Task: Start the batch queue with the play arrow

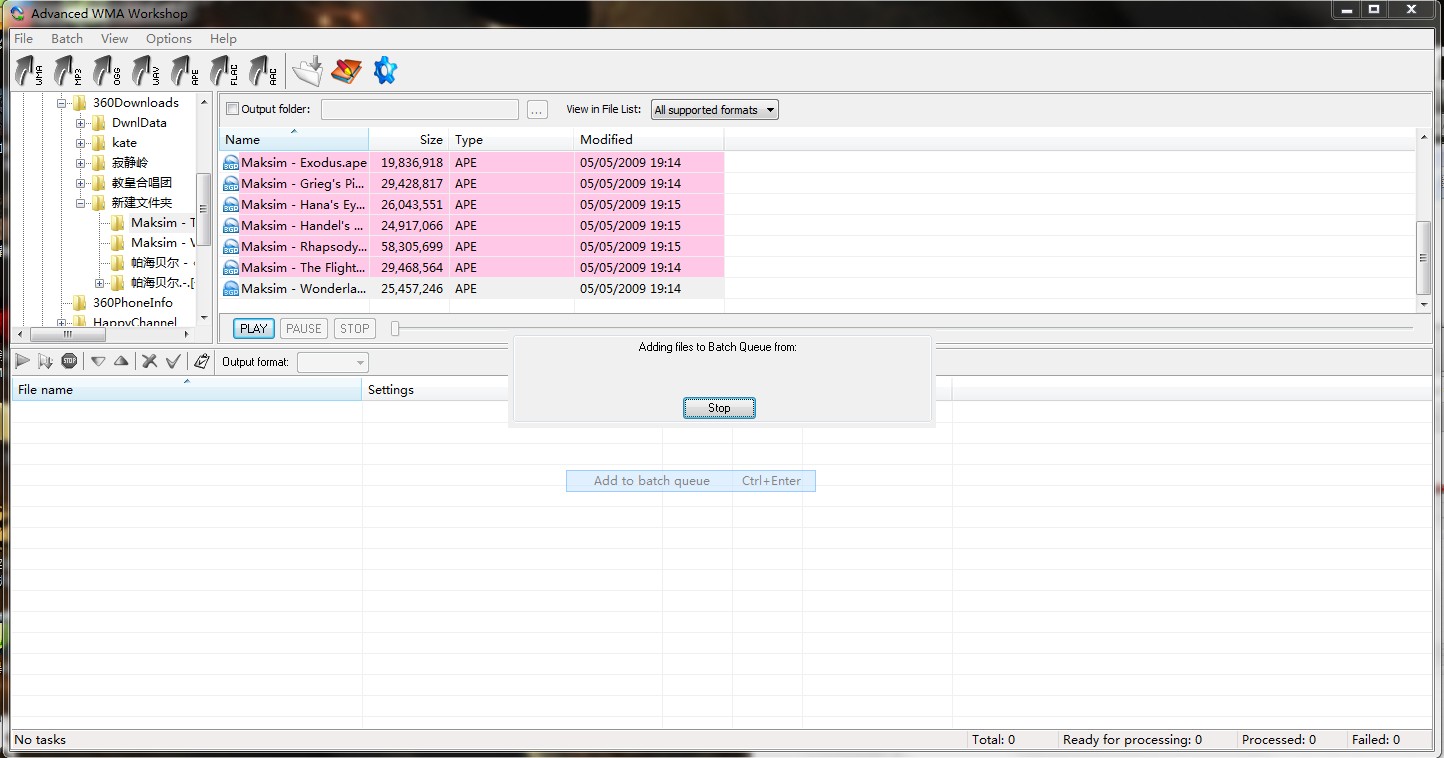Action: coord(22,361)
